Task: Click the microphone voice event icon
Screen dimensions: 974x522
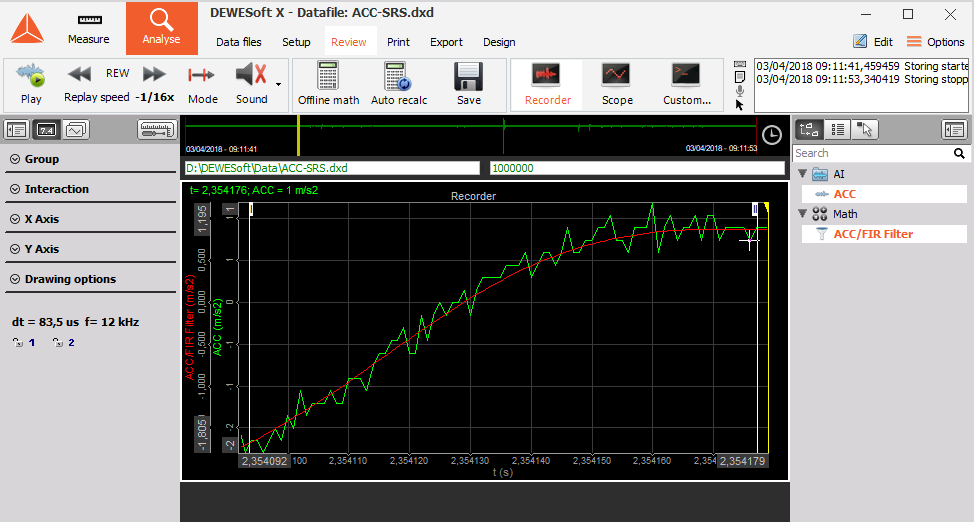Action: (x=740, y=91)
